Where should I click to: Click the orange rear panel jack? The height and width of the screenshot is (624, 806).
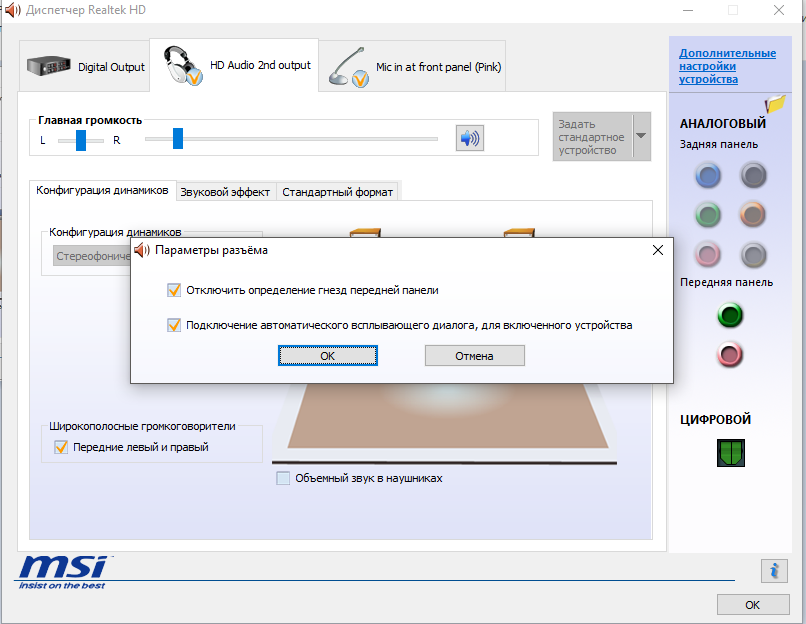753,215
